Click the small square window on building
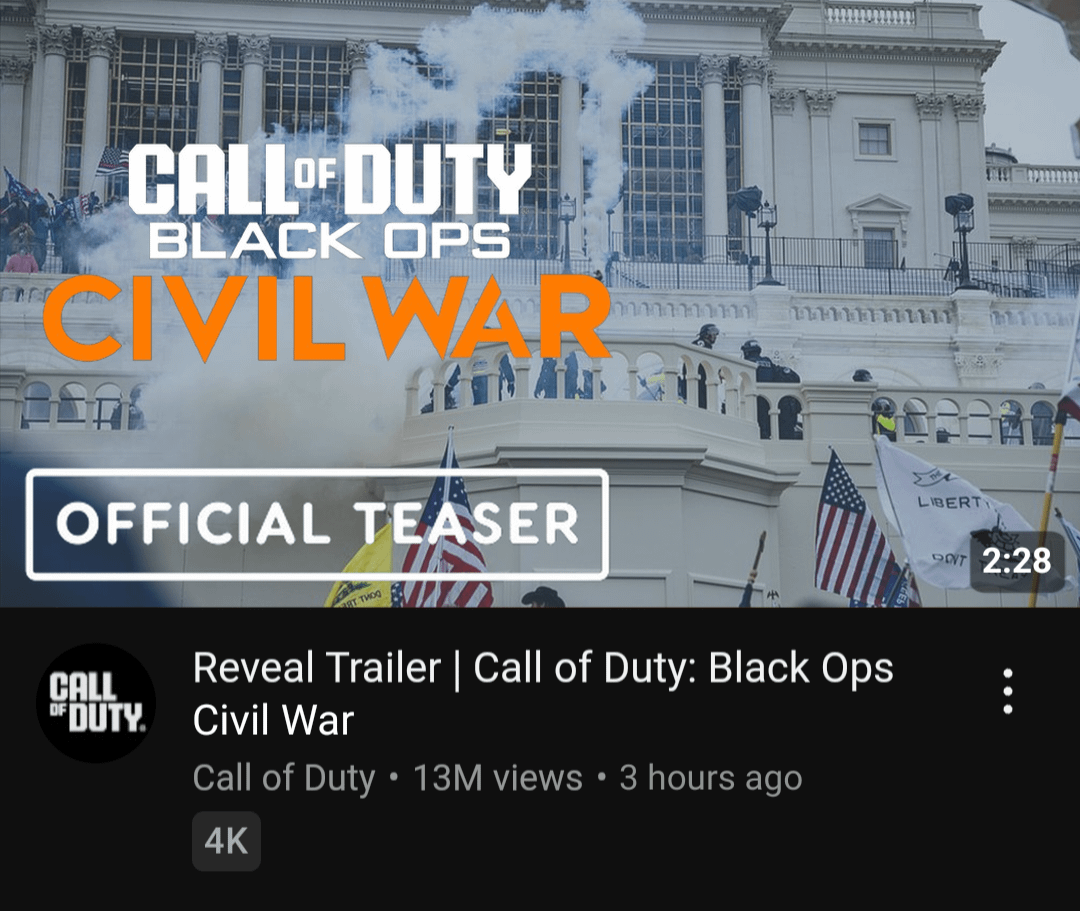The height and width of the screenshot is (911, 1080). tap(874, 137)
